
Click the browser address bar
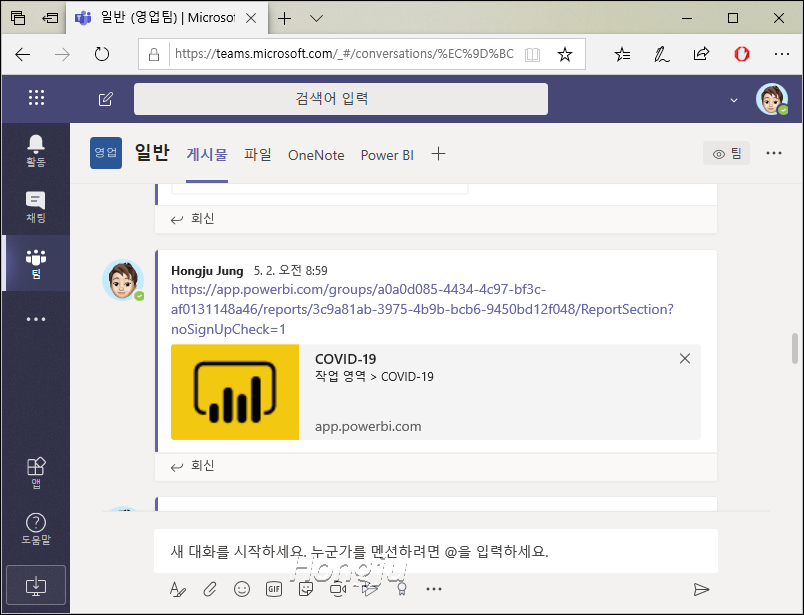[344, 54]
